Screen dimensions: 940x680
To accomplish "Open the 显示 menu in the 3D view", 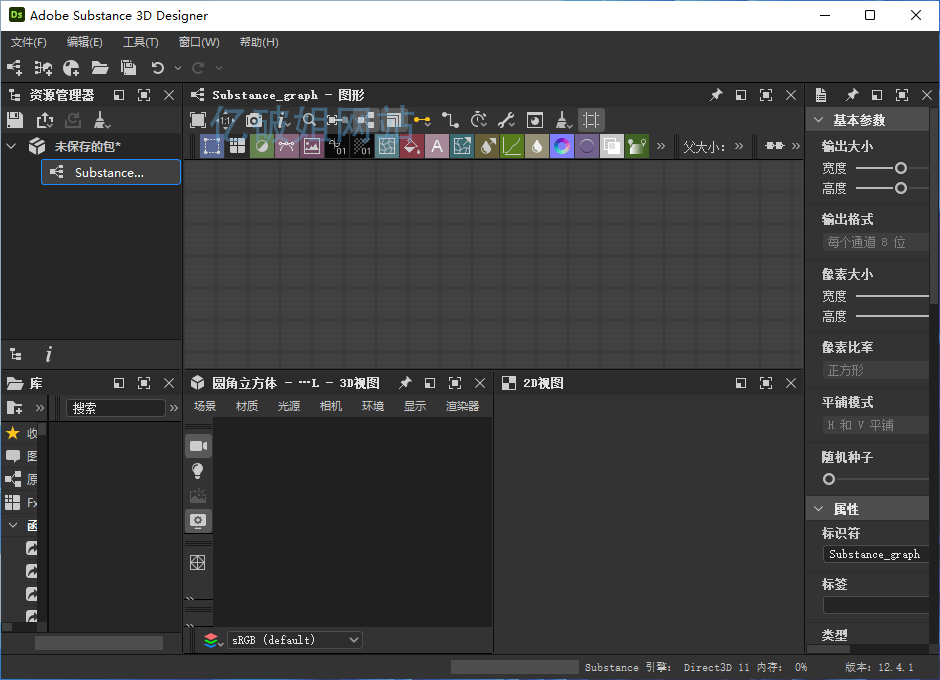I will coord(415,406).
